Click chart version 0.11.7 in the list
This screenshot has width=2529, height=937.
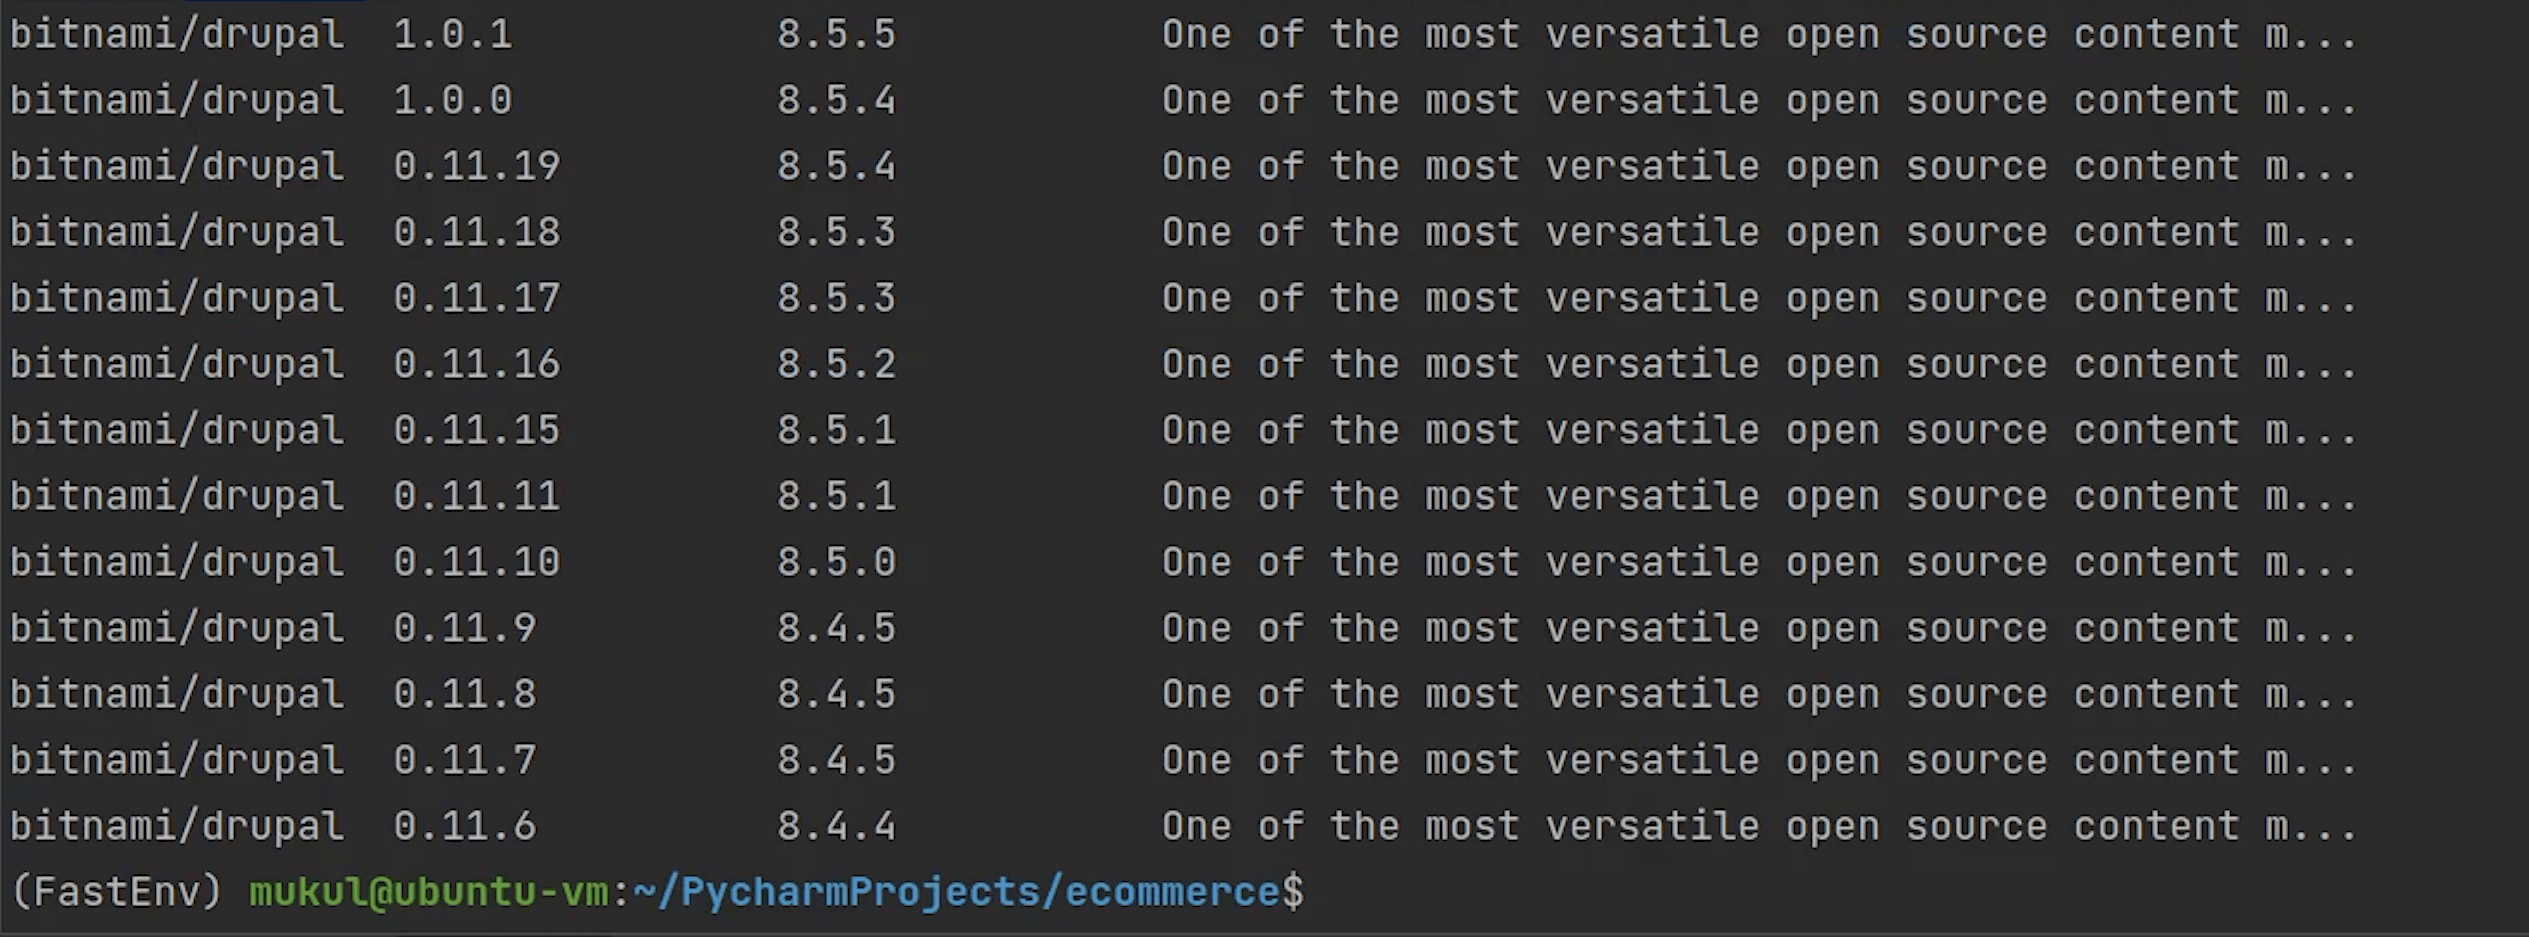click(464, 761)
